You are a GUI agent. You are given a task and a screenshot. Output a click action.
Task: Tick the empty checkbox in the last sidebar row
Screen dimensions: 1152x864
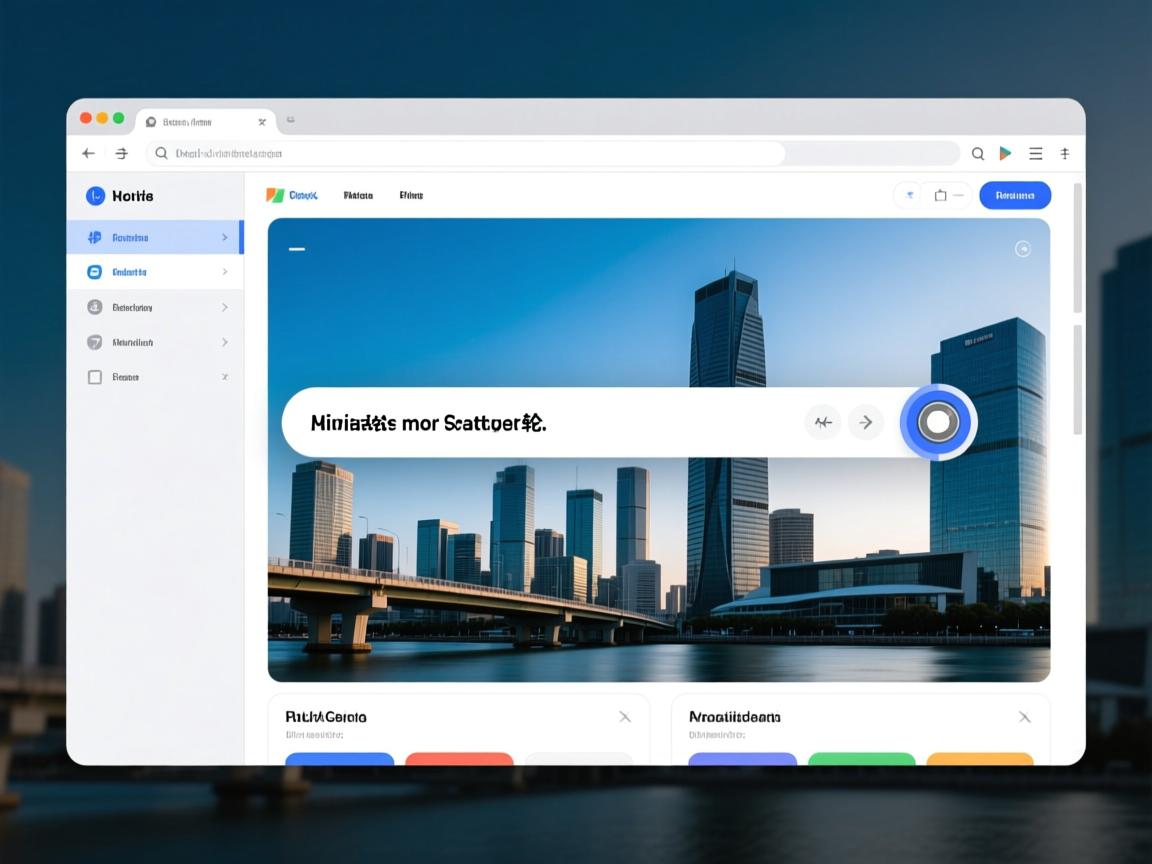click(x=95, y=377)
